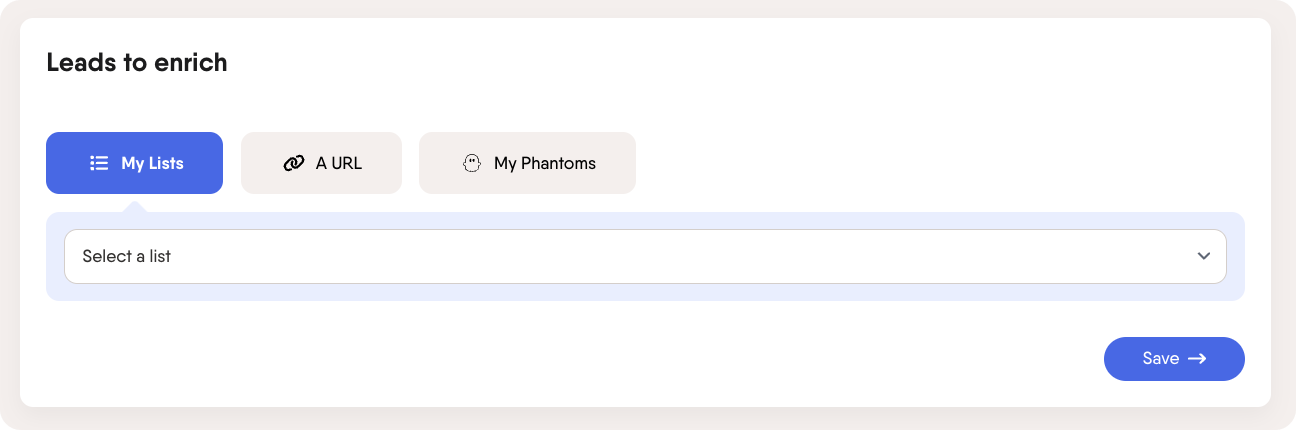
Task: Switch to the A URL tab
Action: [321, 163]
